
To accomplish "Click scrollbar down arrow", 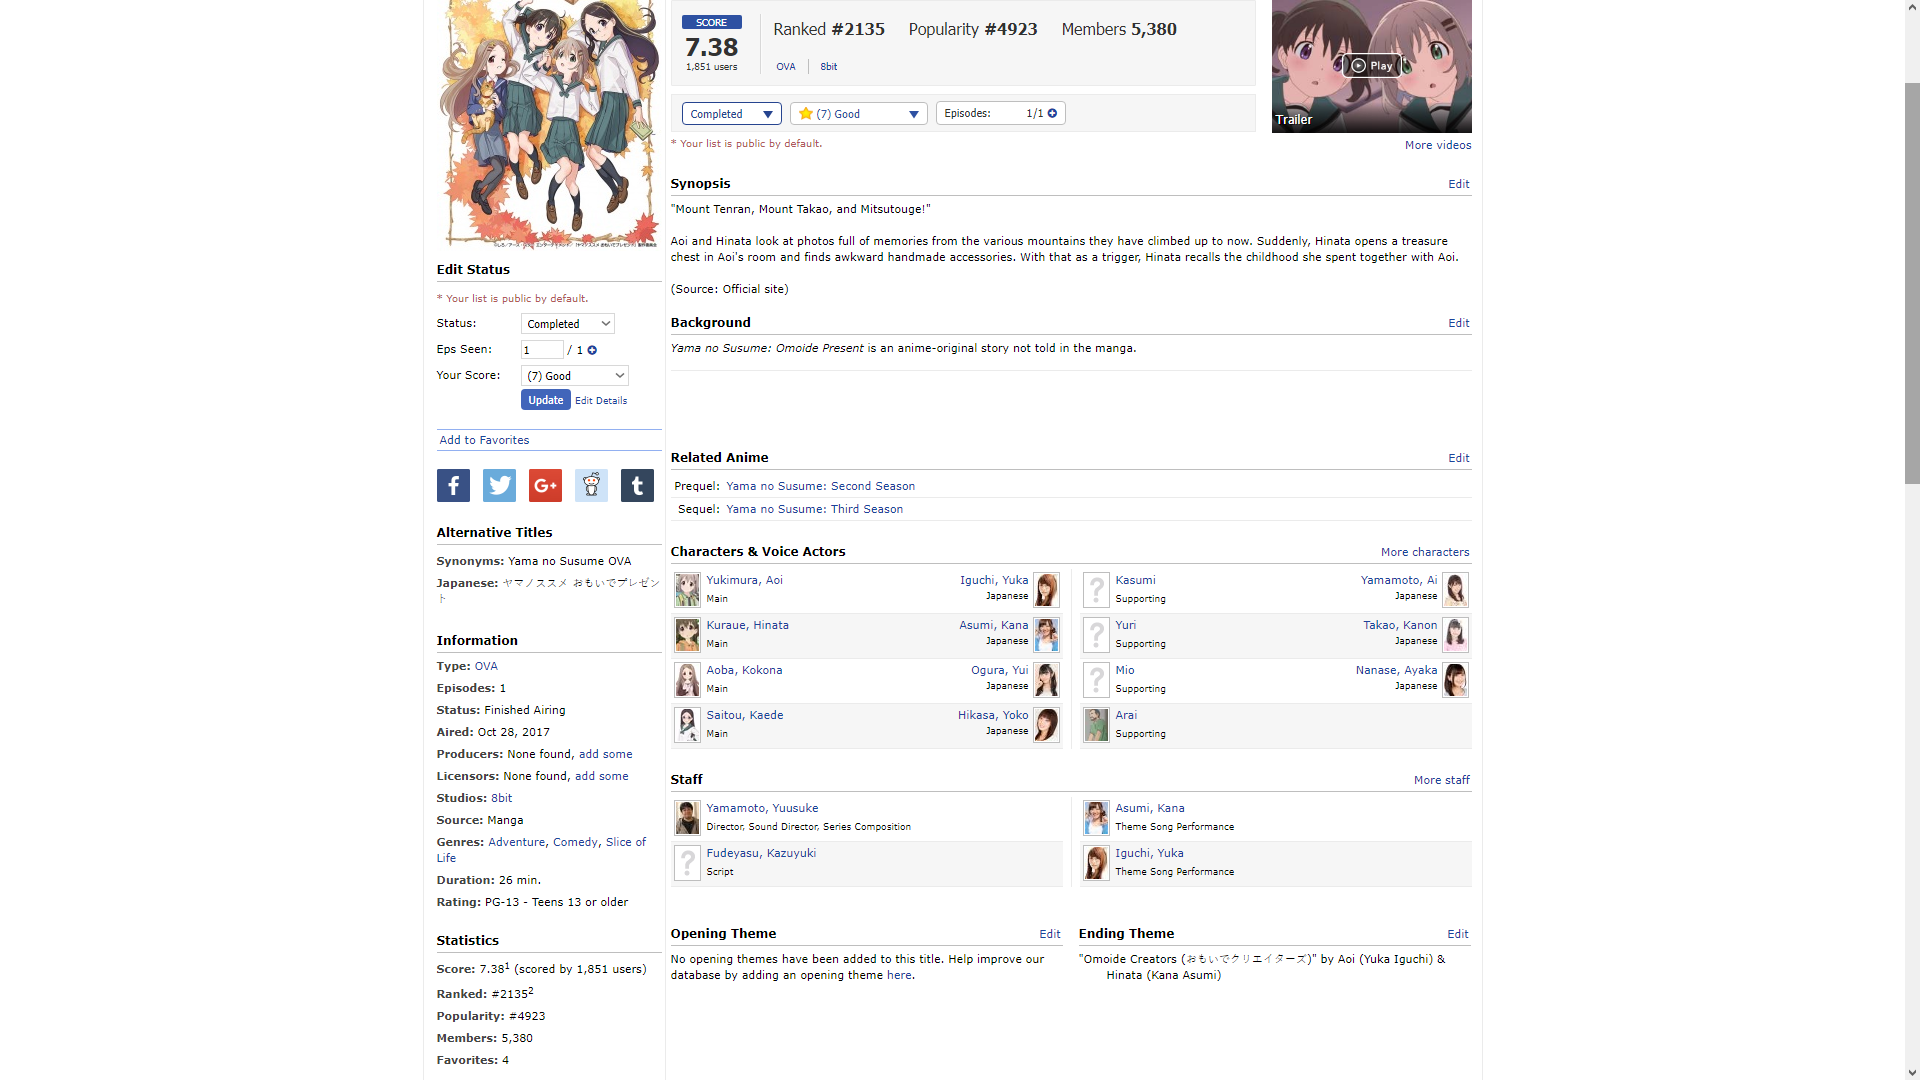I will click(x=1912, y=1072).
